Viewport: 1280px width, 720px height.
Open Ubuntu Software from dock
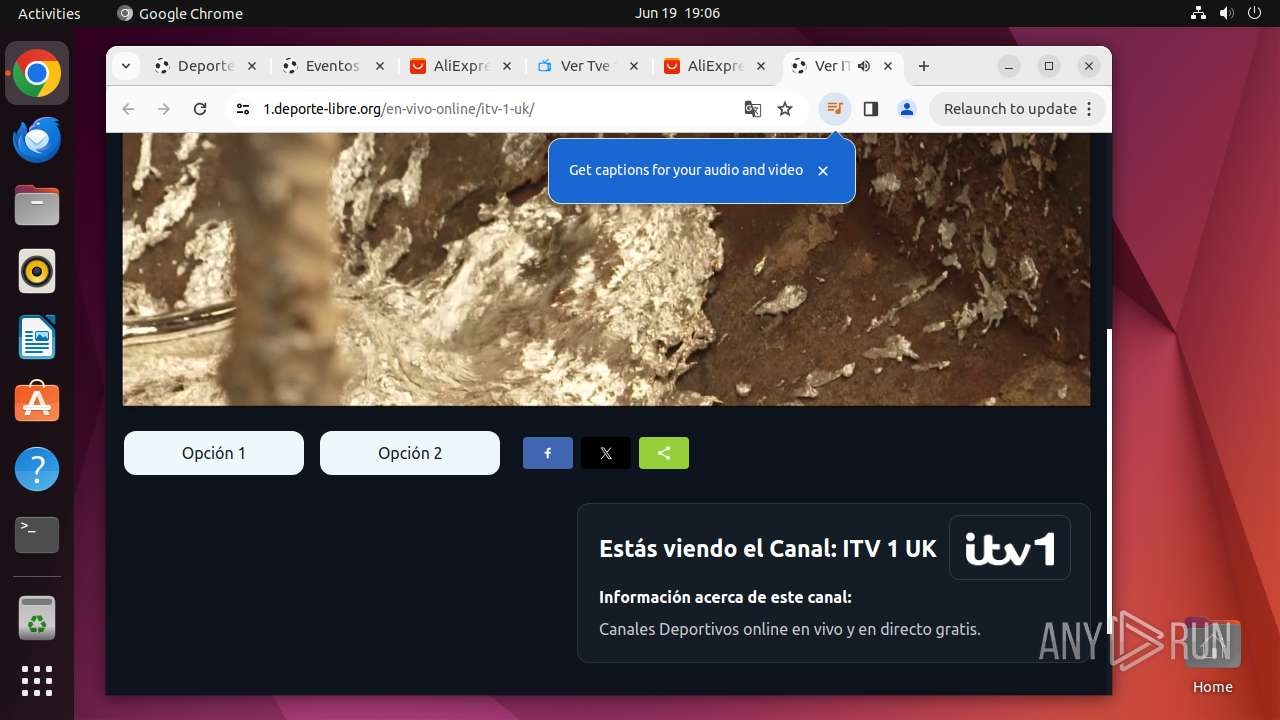tap(37, 403)
